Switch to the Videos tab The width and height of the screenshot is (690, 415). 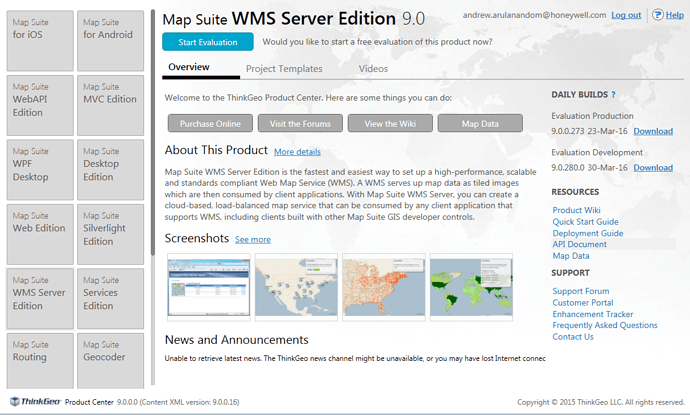point(373,69)
